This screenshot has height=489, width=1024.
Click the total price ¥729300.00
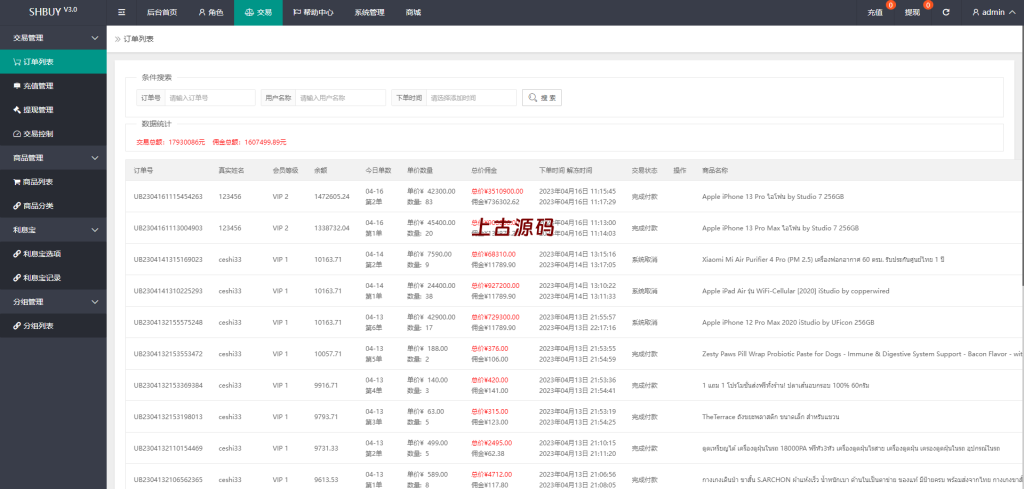tap(495, 317)
